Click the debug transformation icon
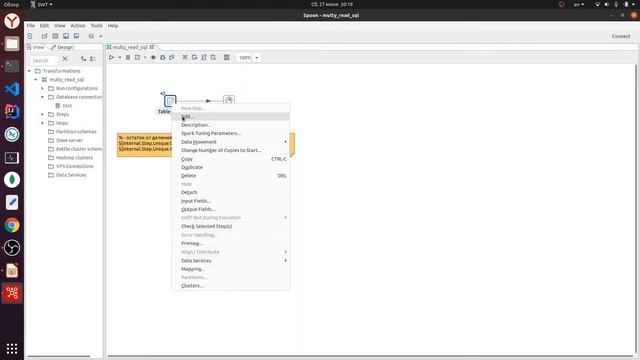 click(162, 58)
